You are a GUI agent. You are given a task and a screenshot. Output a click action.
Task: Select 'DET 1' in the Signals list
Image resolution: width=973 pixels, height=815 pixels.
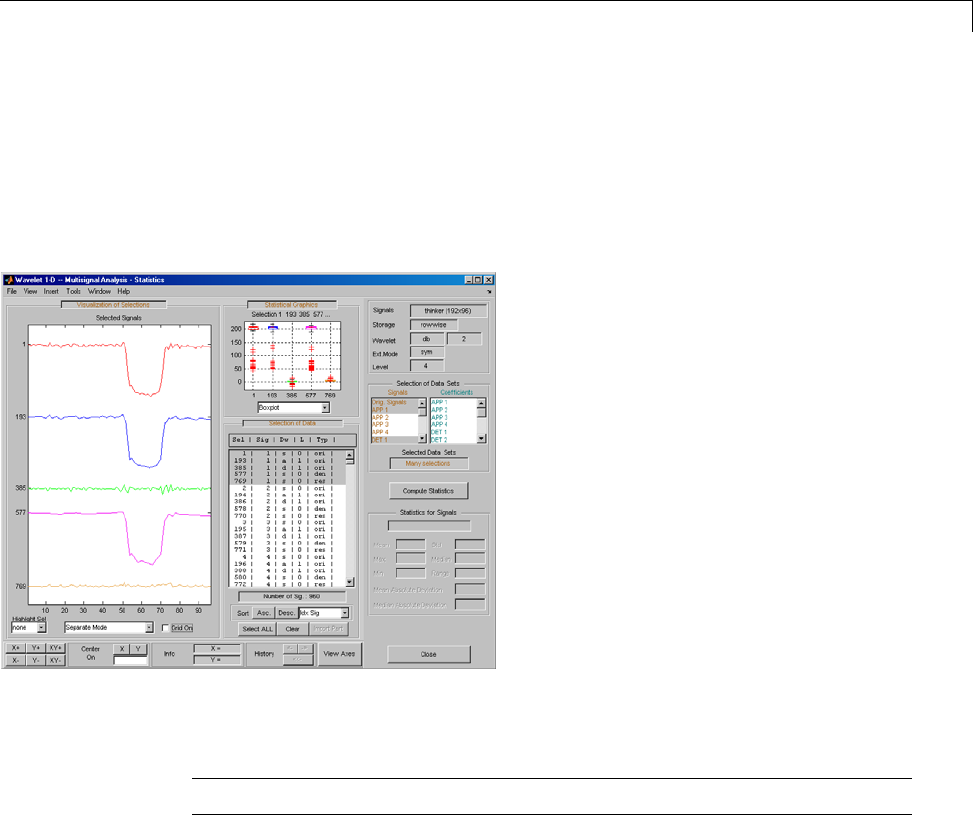395,439
